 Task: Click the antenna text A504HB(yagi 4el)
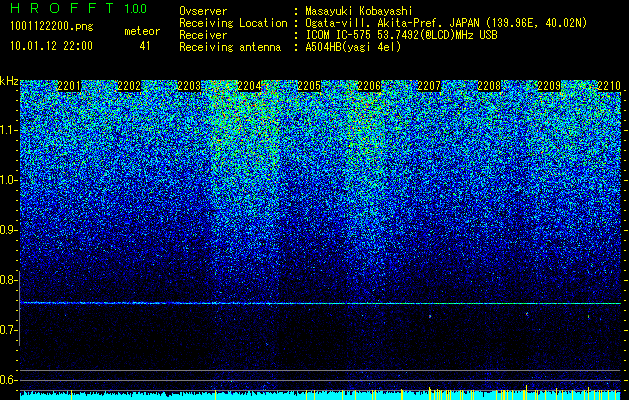pyautogui.click(x=353, y=47)
